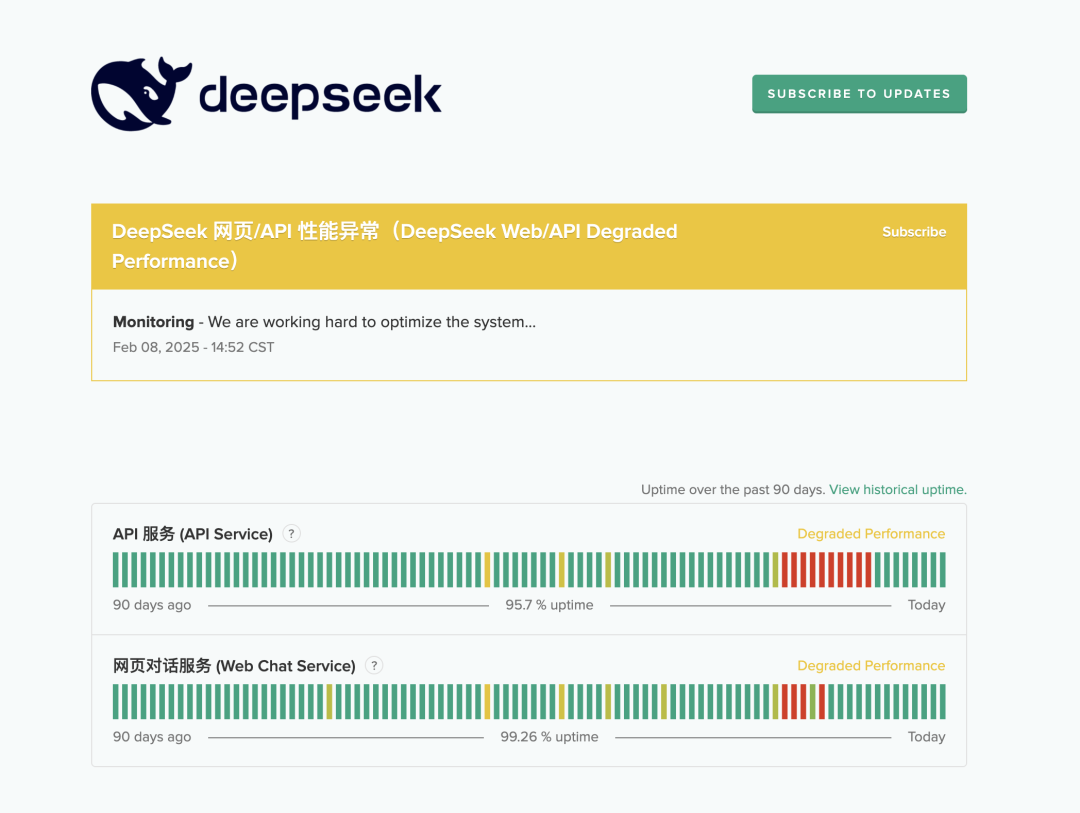This screenshot has height=813, width=1080.
Task: Click the SUBSCRIBE TO UPDATES button
Action: tap(859, 93)
